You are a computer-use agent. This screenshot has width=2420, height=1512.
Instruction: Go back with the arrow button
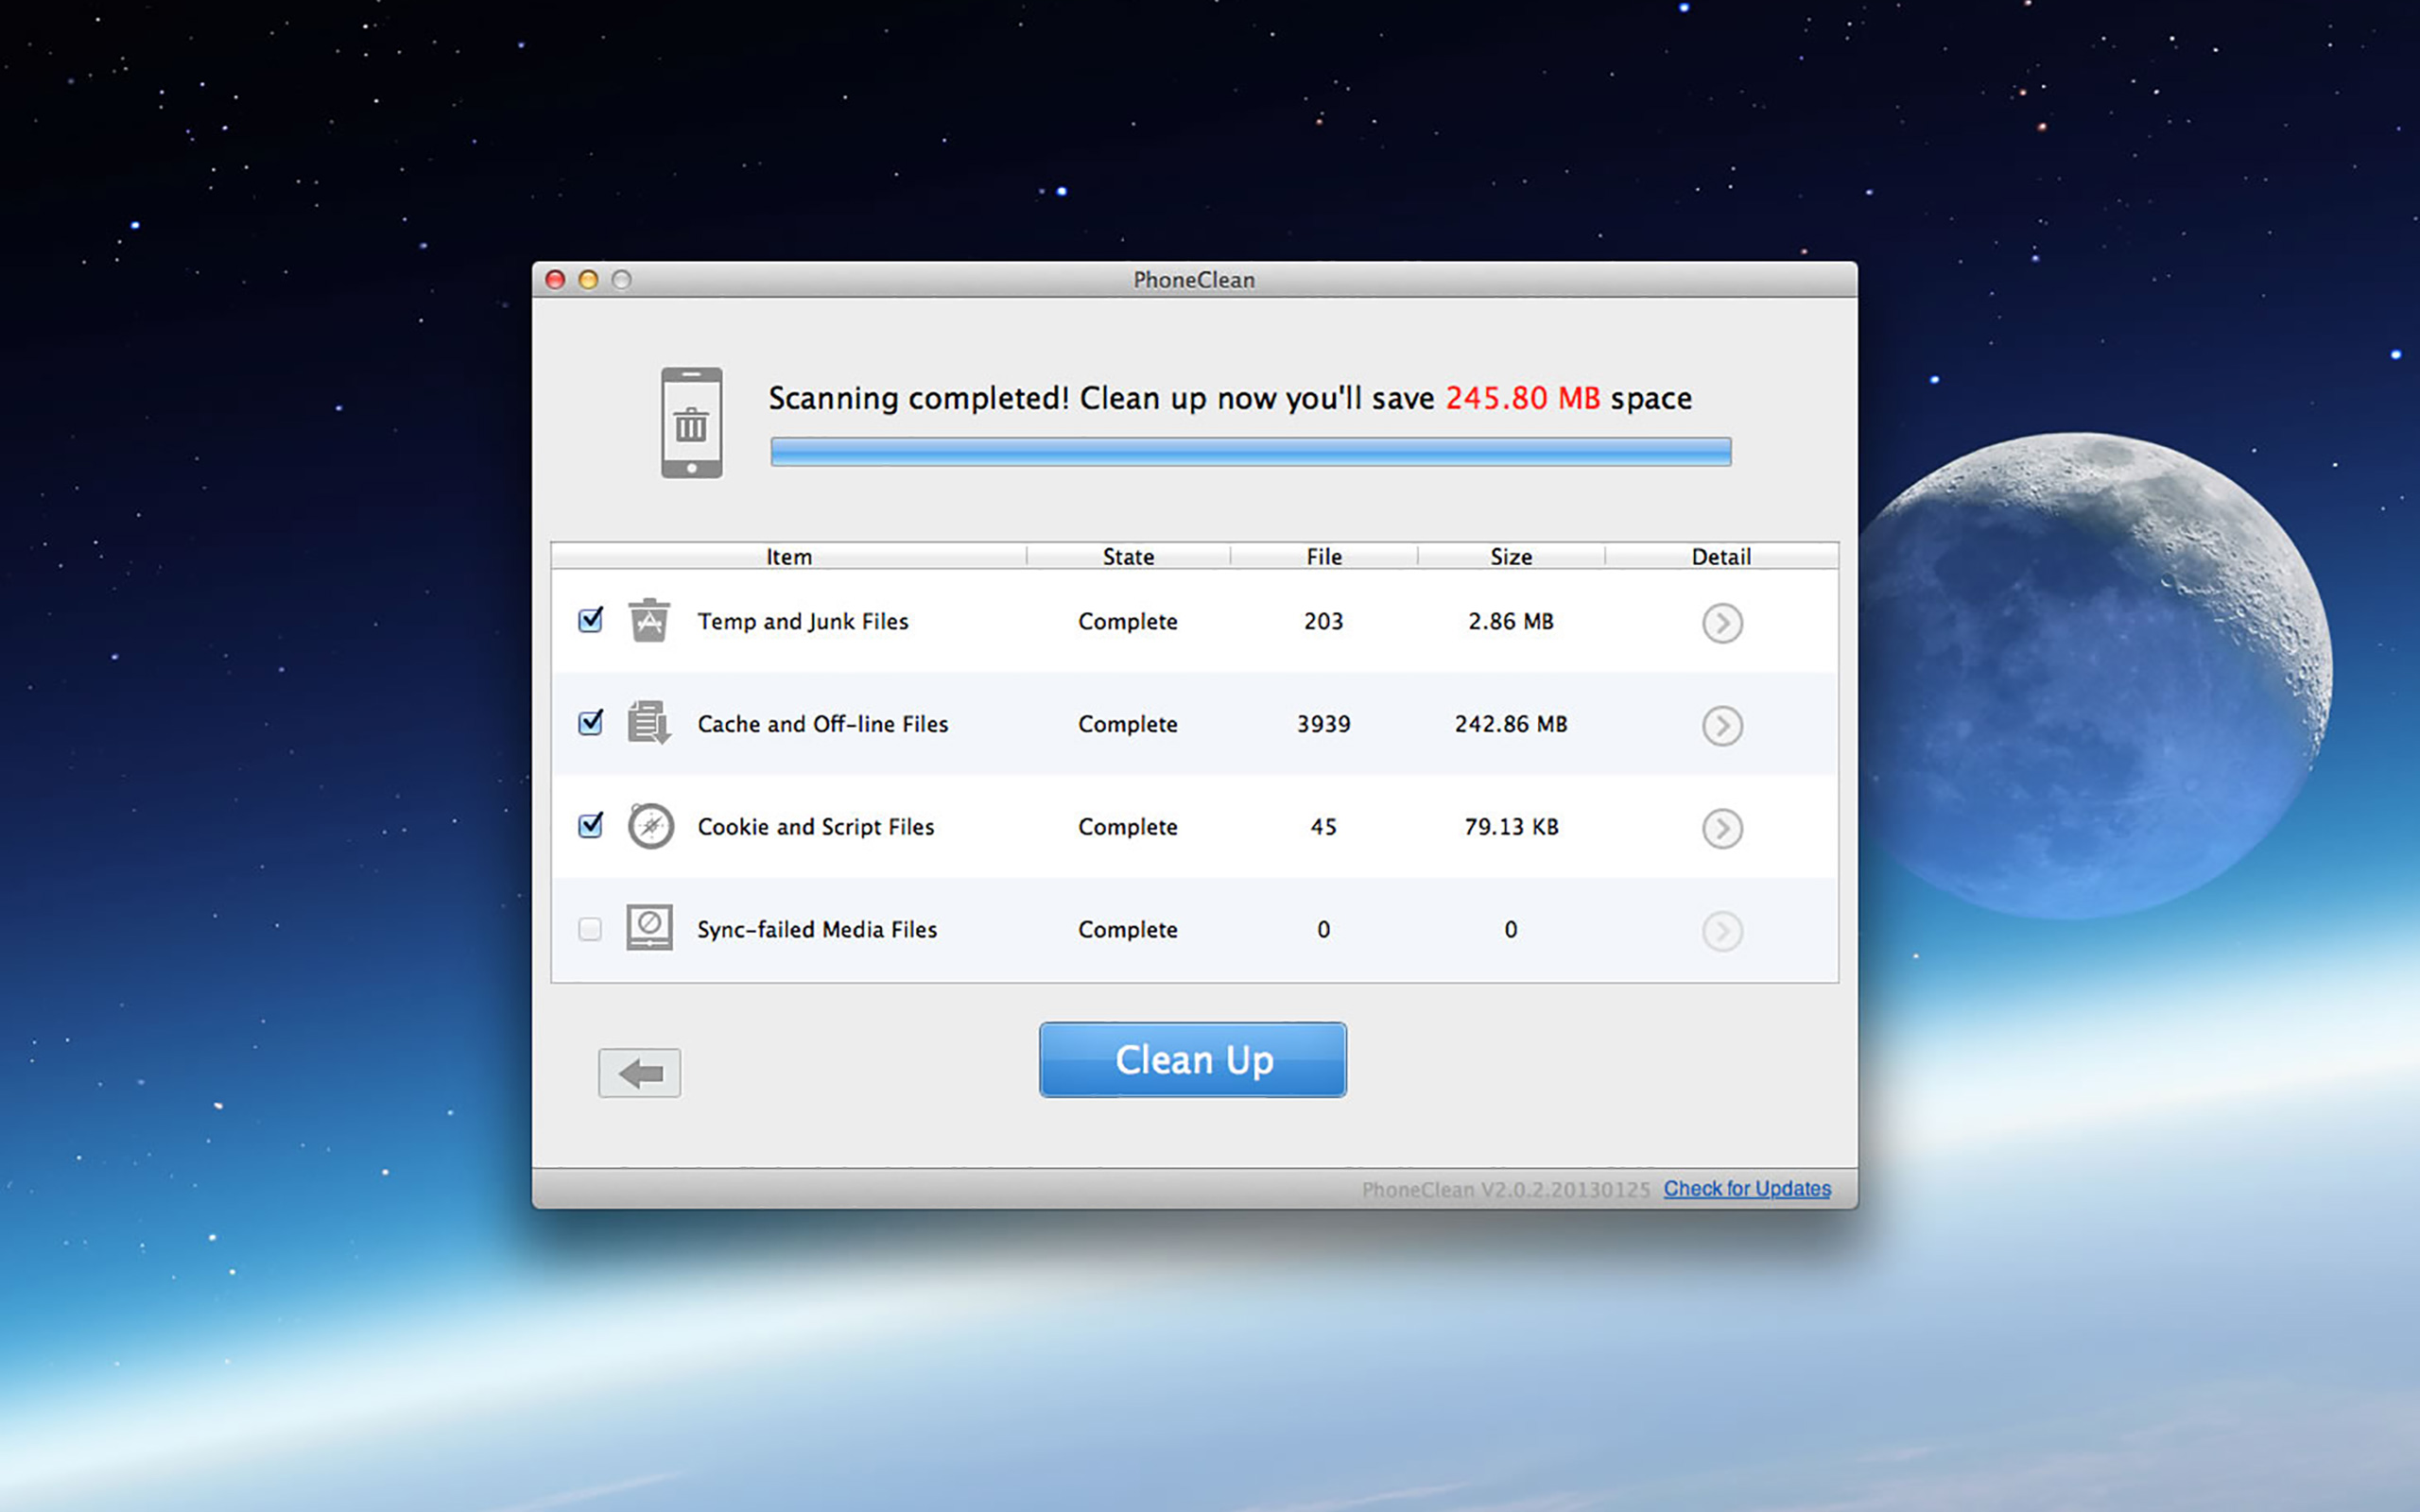point(640,1073)
